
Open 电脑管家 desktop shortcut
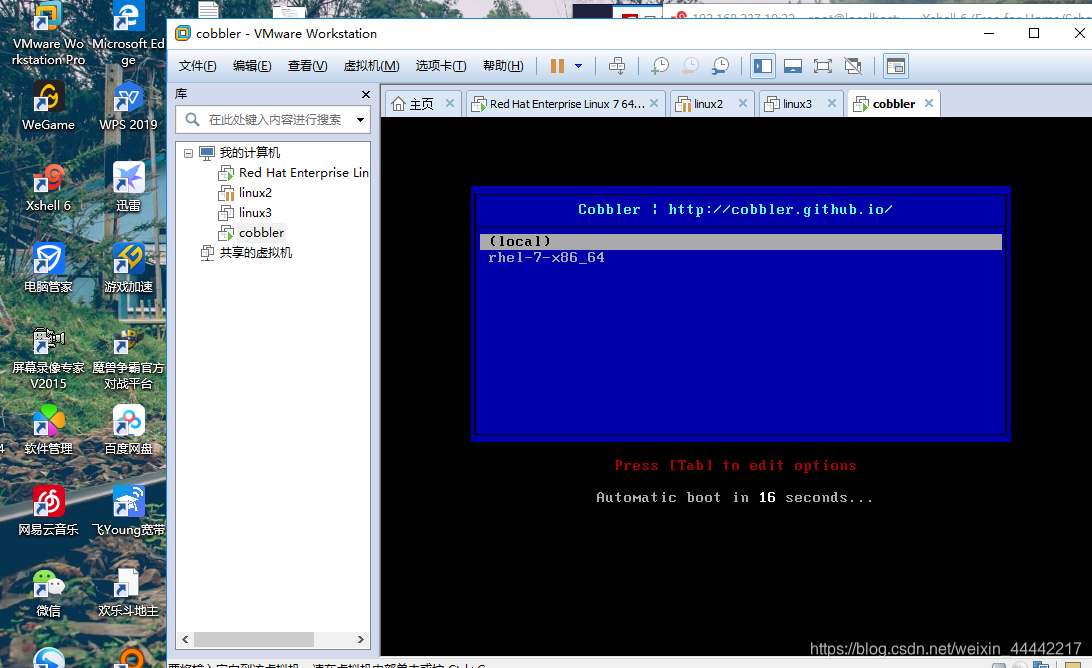coord(48,269)
